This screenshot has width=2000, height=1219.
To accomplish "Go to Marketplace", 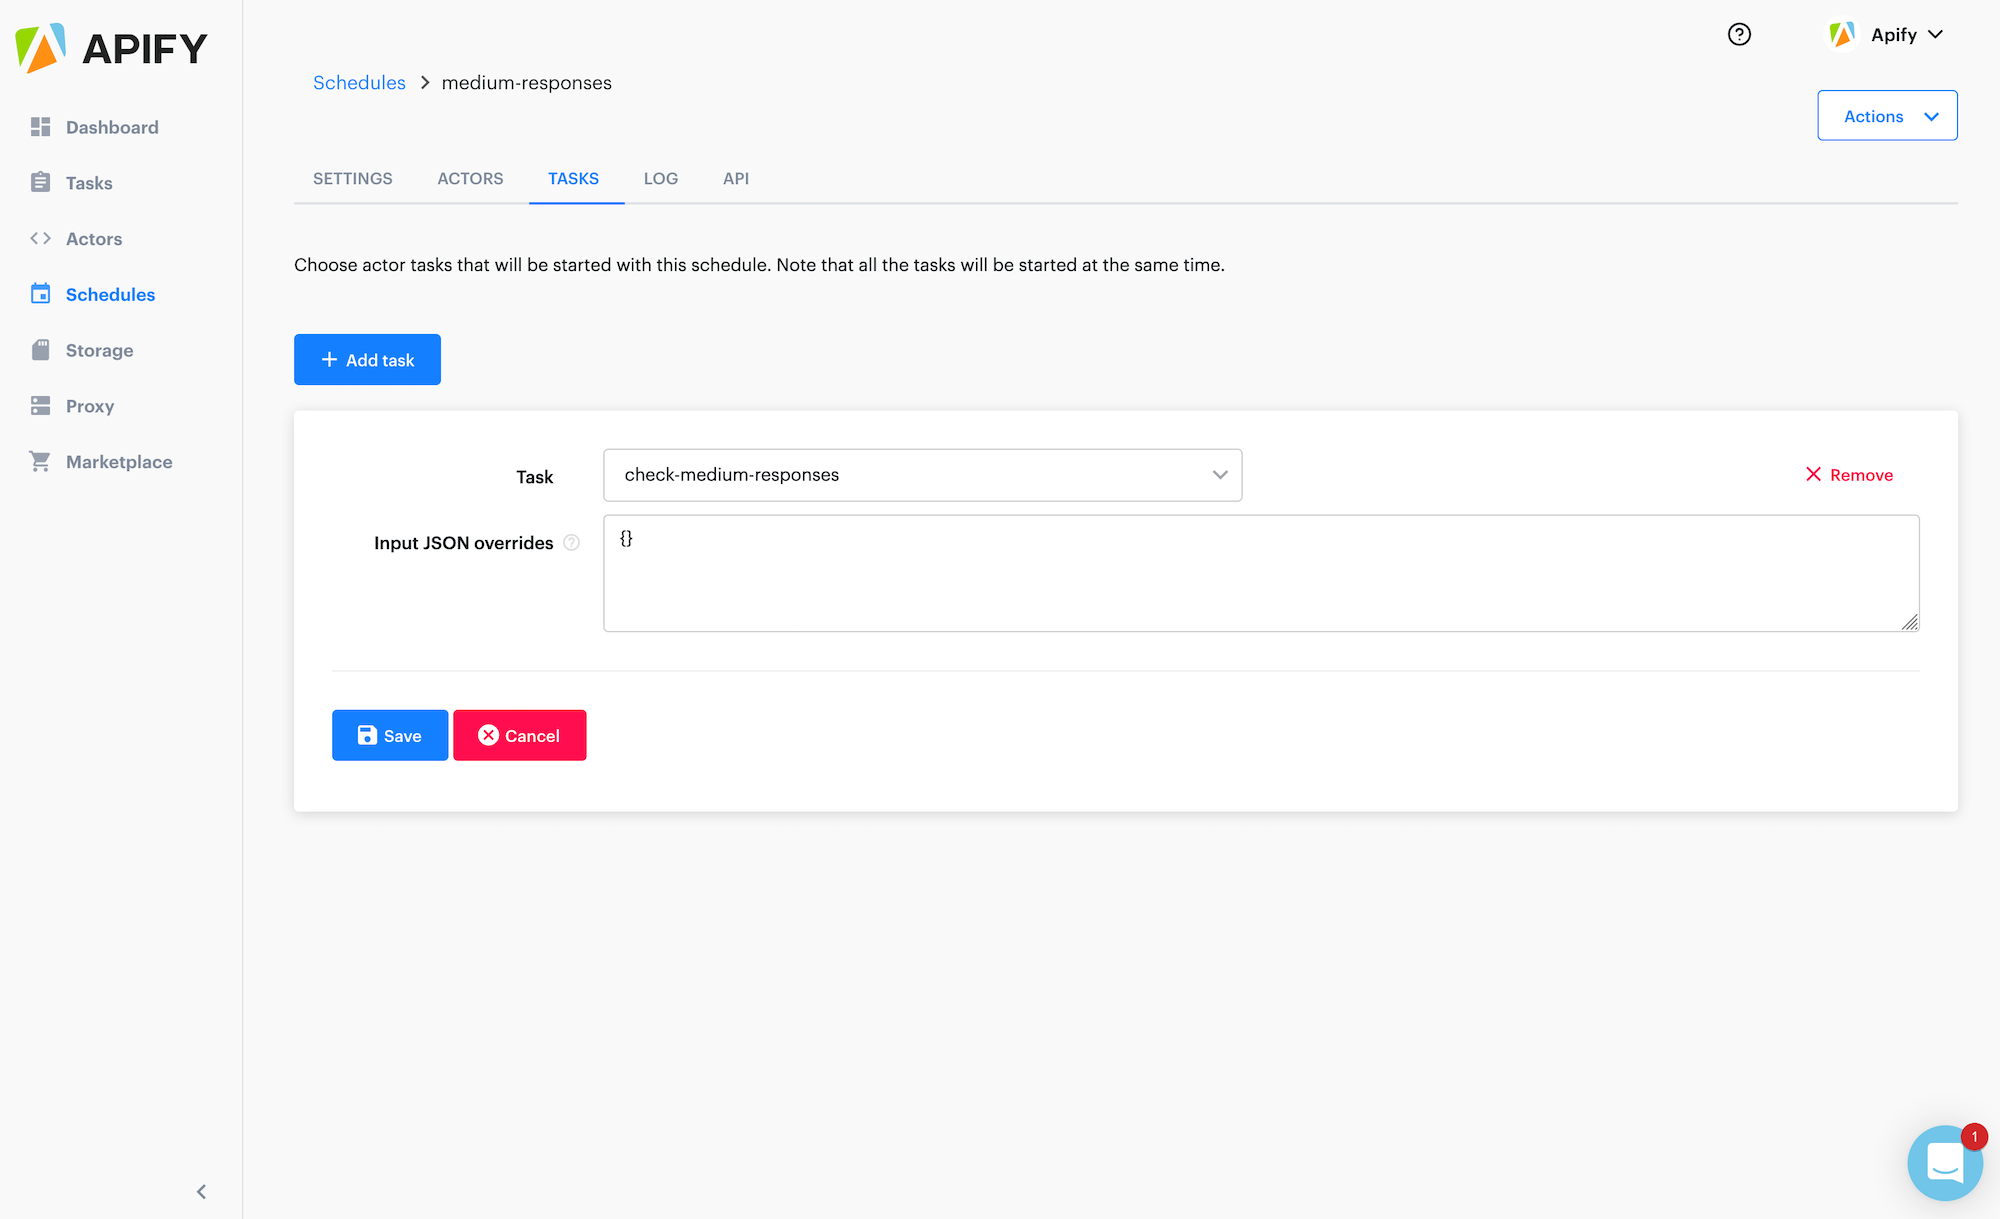I will click(x=119, y=462).
